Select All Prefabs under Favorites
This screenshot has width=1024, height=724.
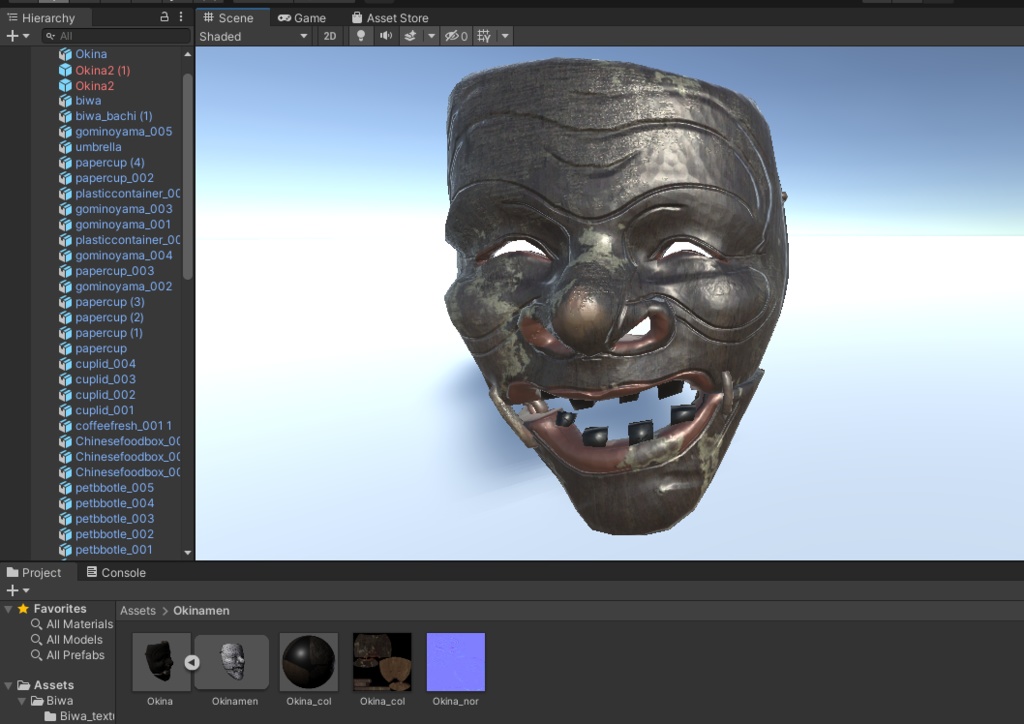pos(74,655)
